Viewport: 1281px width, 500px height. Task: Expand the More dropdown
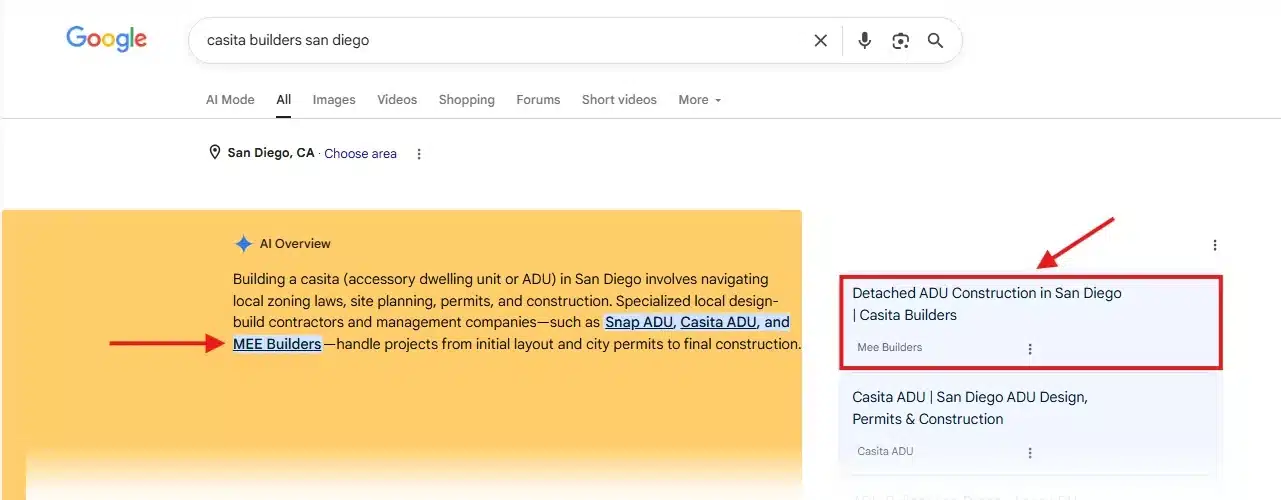pyautogui.click(x=699, y=100)
